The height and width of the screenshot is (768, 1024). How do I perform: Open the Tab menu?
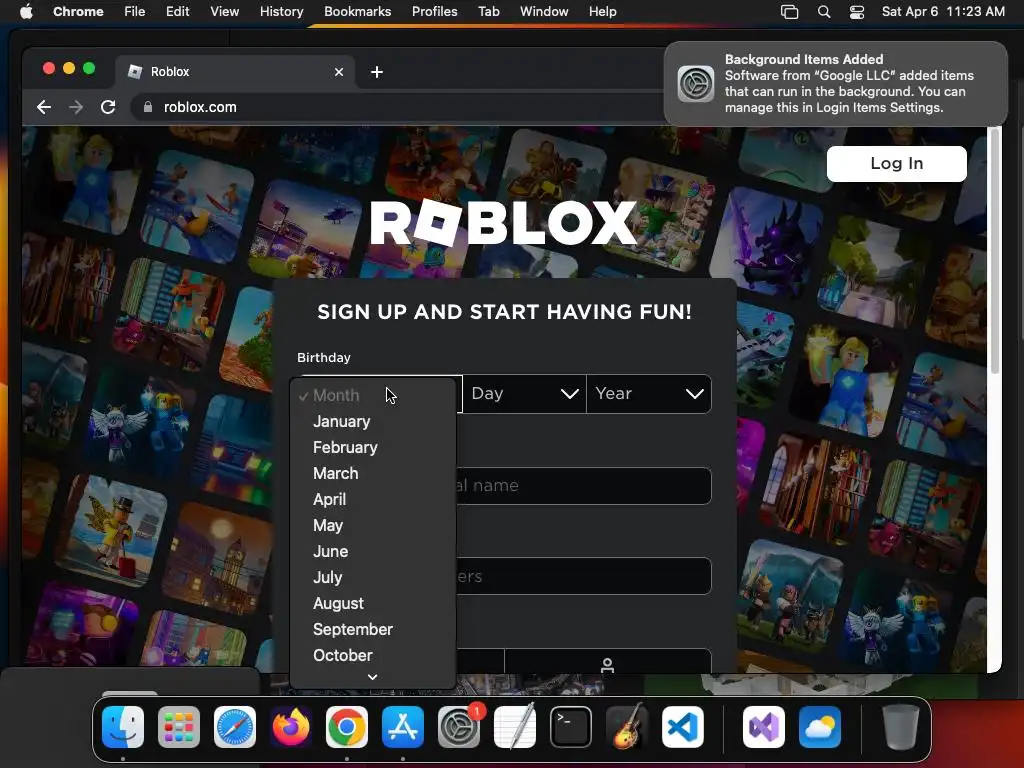coord(488,11)
